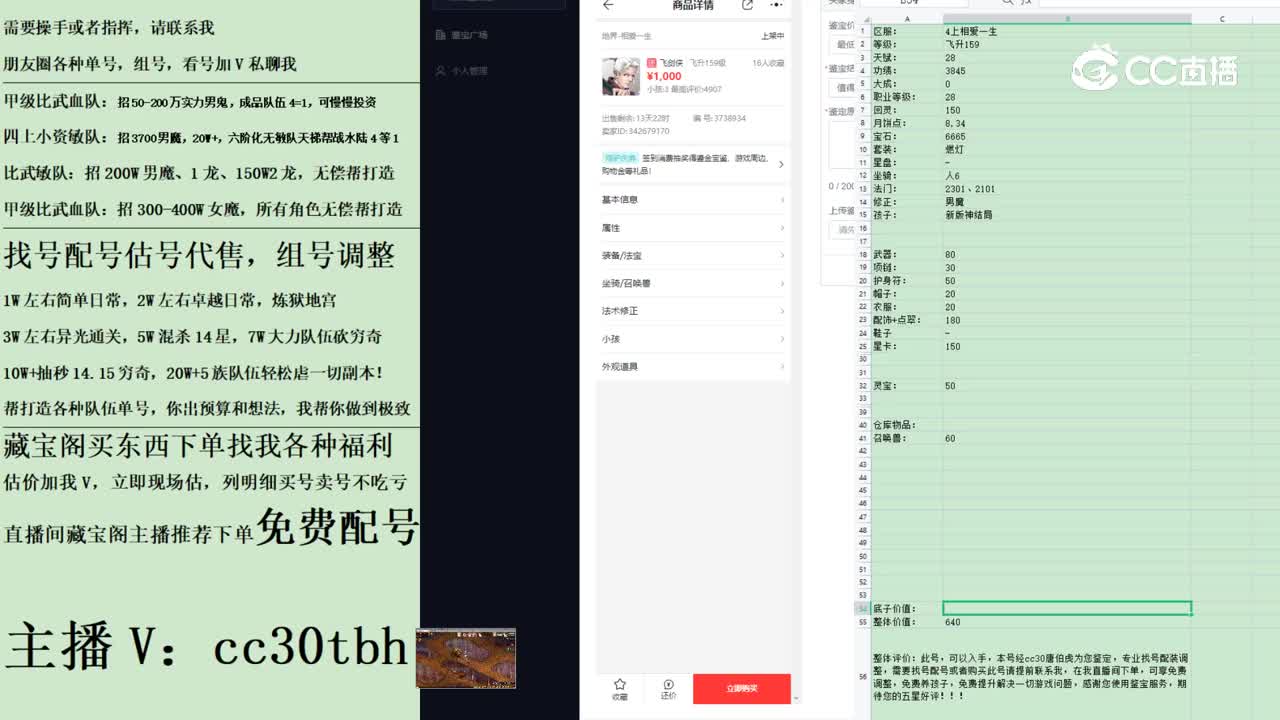Click the 召唤兽 value 60 cell
The width and height of the screenshot is (1280, 720).
click(1067, 438)
